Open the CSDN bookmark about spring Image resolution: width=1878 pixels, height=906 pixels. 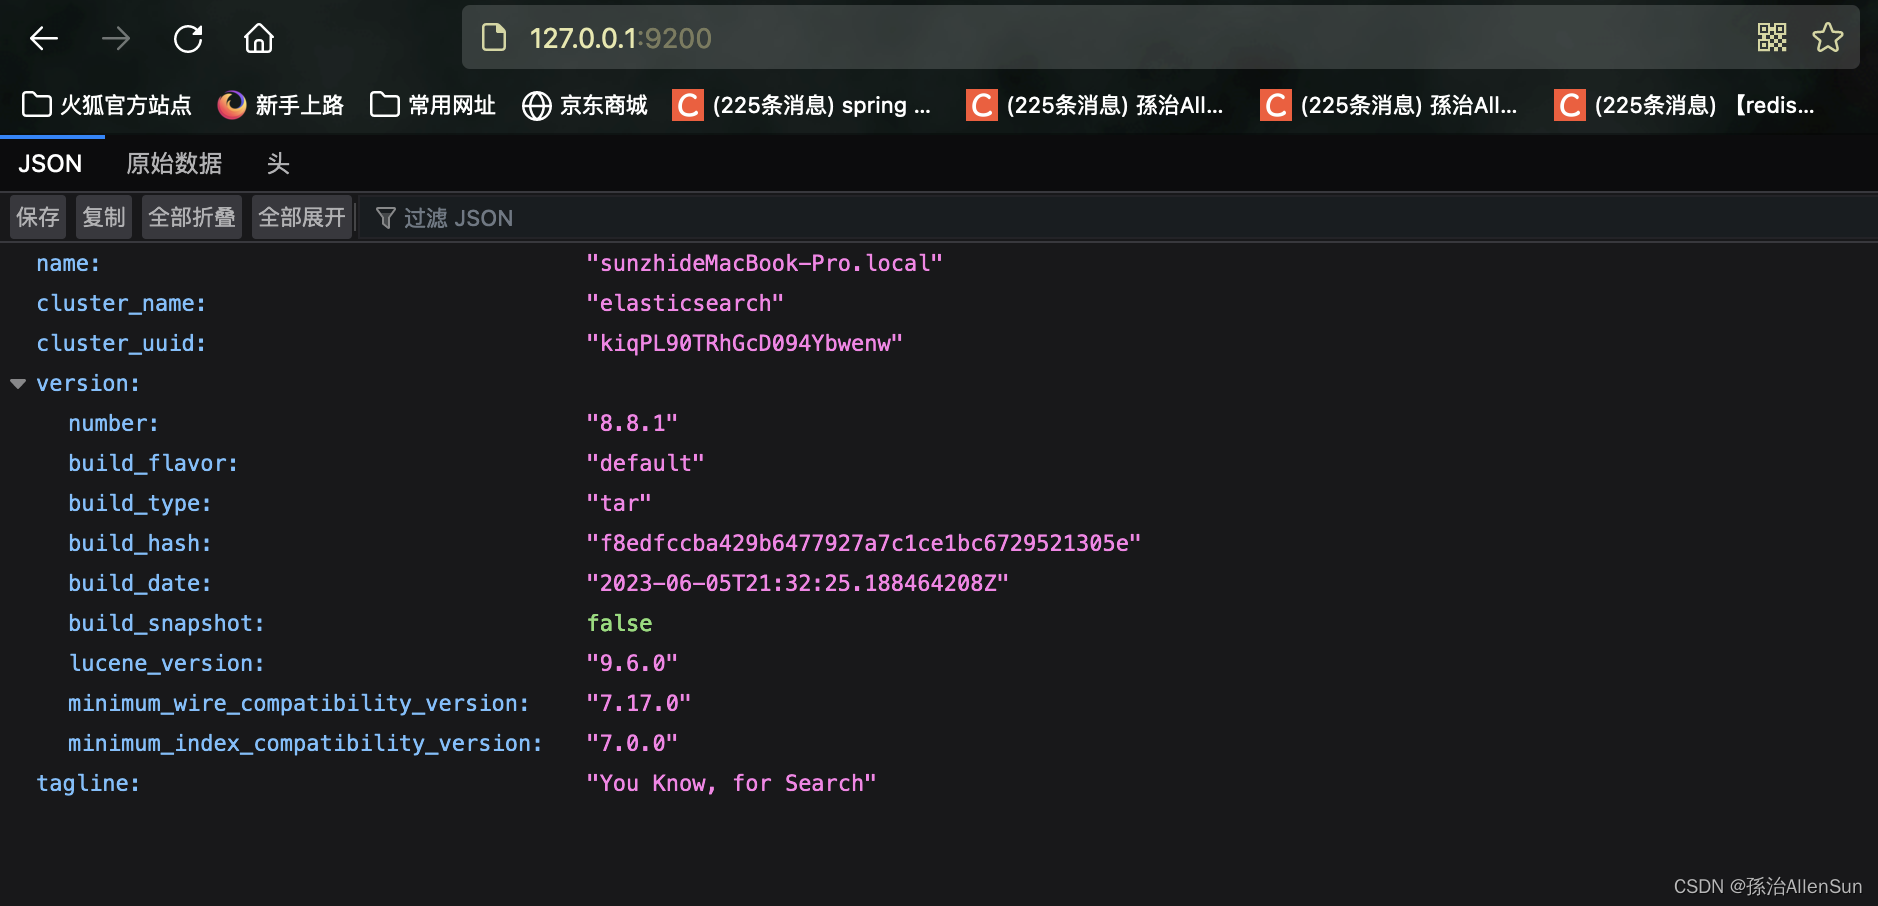coord(802,105)
